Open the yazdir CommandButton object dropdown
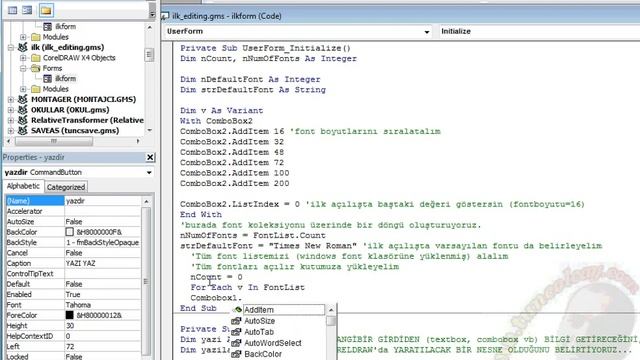640x360 pixels. click(149, 173)
